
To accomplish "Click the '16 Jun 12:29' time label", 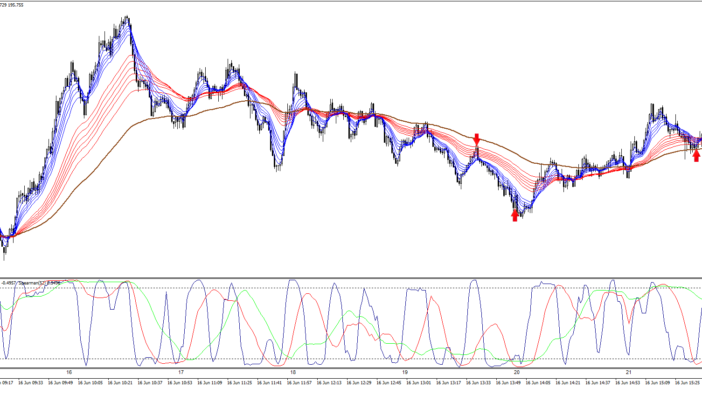I will coord(359,383).
